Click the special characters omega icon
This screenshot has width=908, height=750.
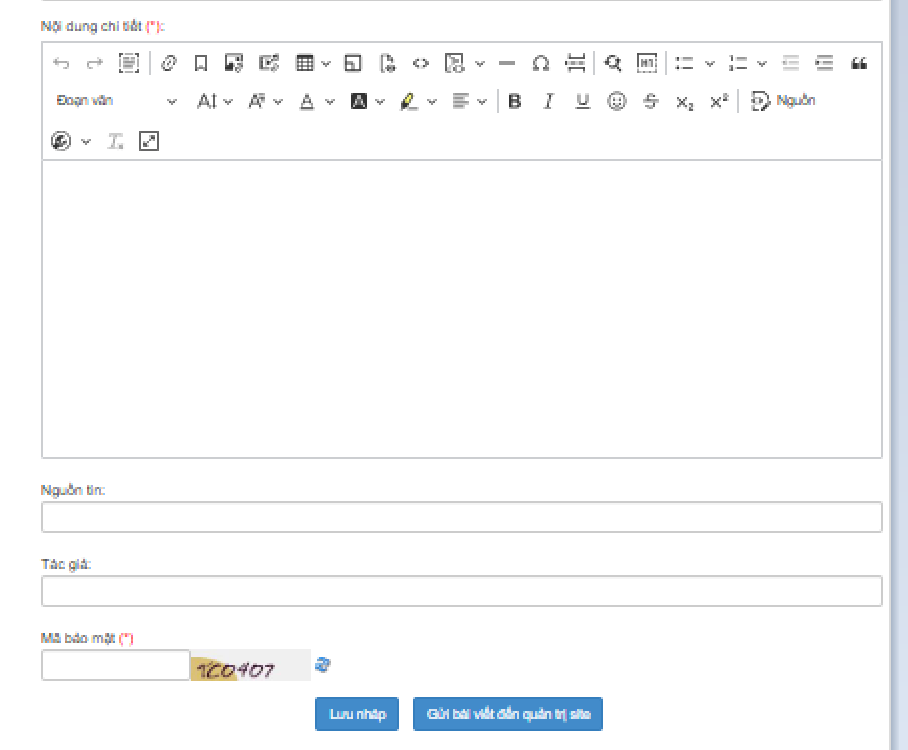pyautogui.click(x=540, y=63)
